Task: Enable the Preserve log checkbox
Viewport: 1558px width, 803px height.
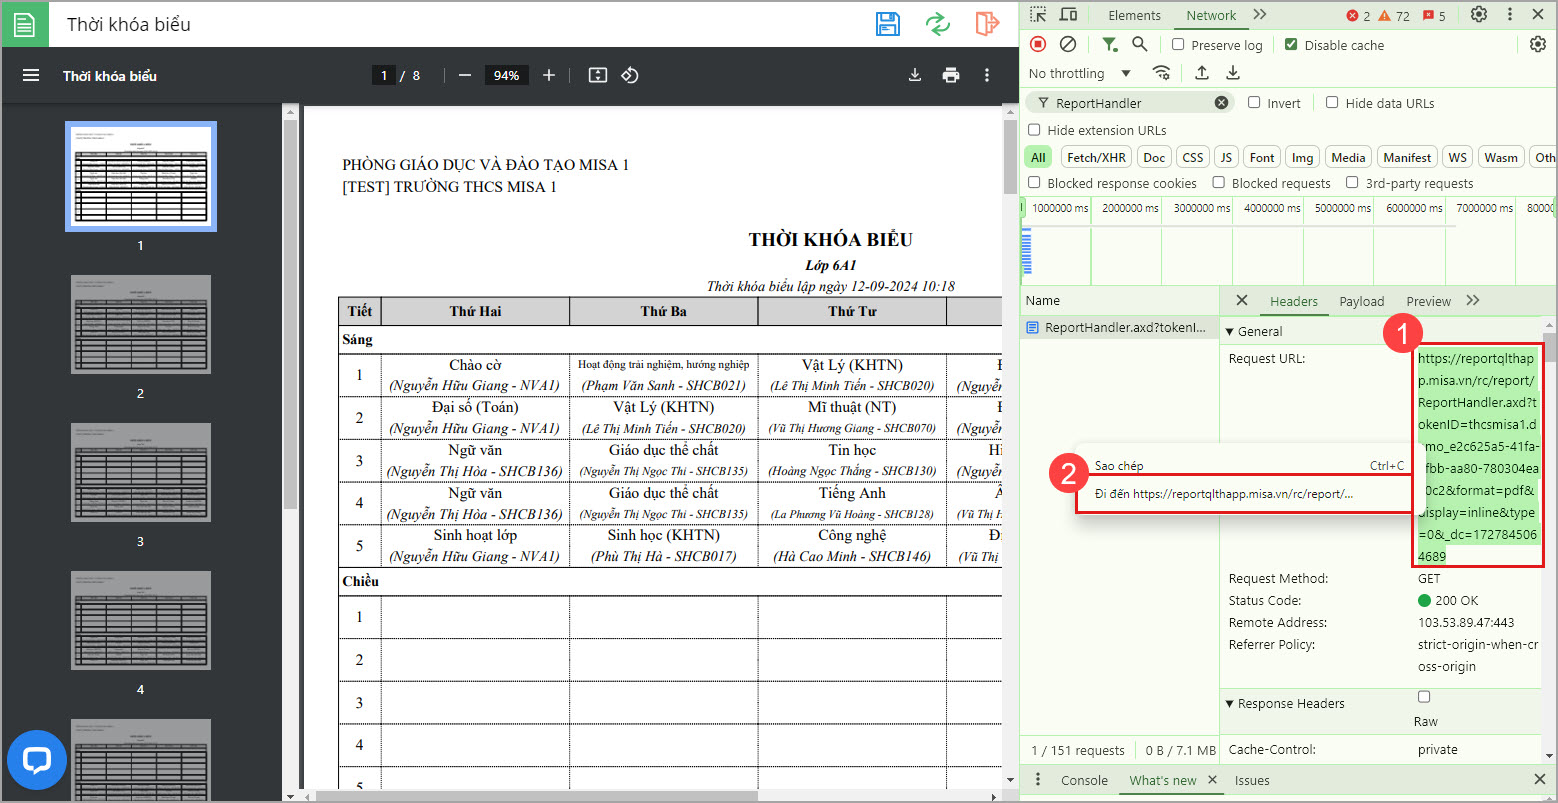Action: tap(1179, 45)
